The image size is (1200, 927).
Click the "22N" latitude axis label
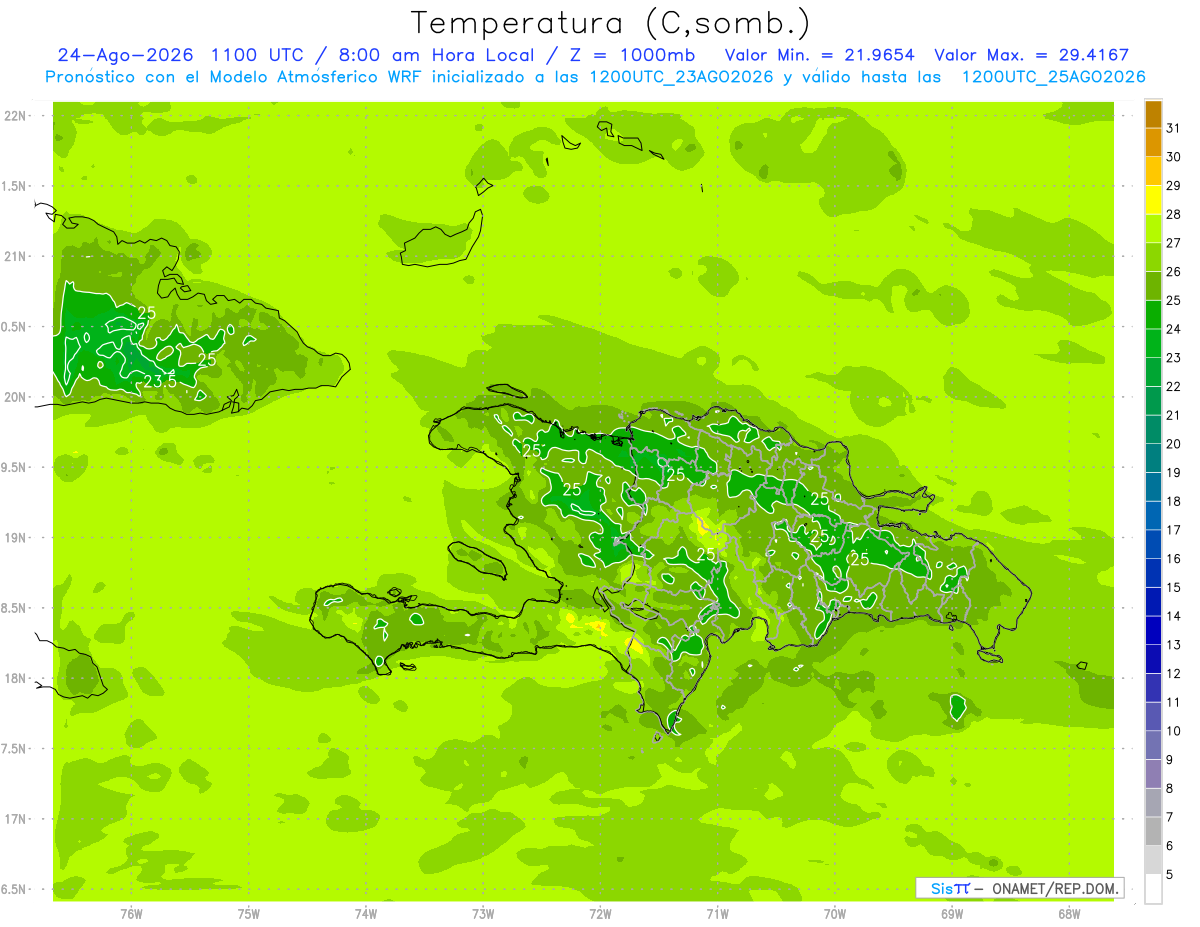tap(17, 116)
